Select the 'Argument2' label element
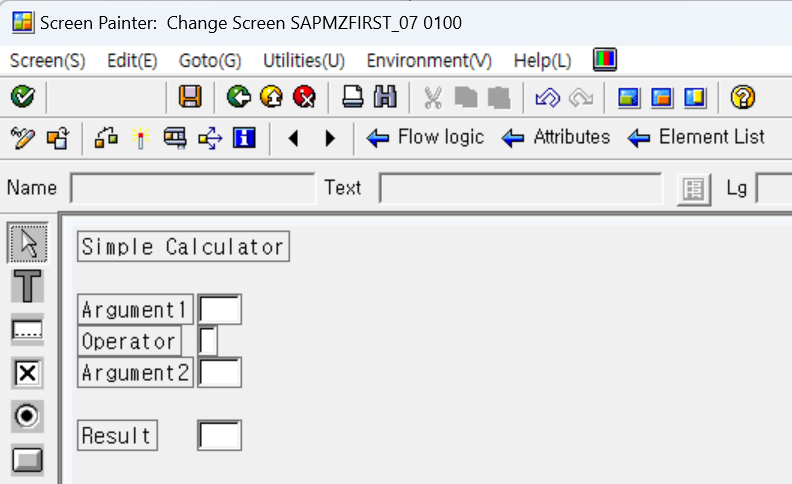Screen dimensions: 792x484 tap(135, 372)
